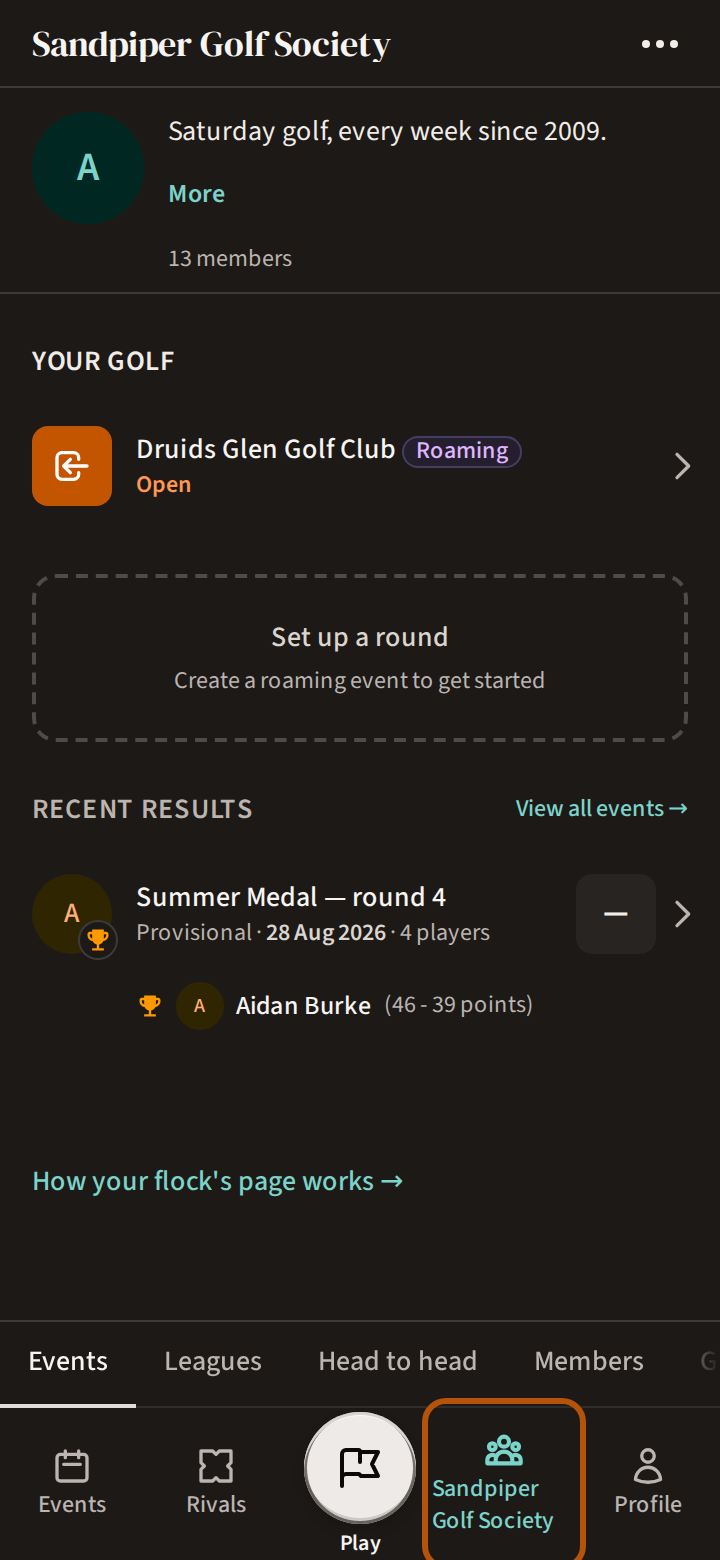Select the Members tab

point(589,1361)
